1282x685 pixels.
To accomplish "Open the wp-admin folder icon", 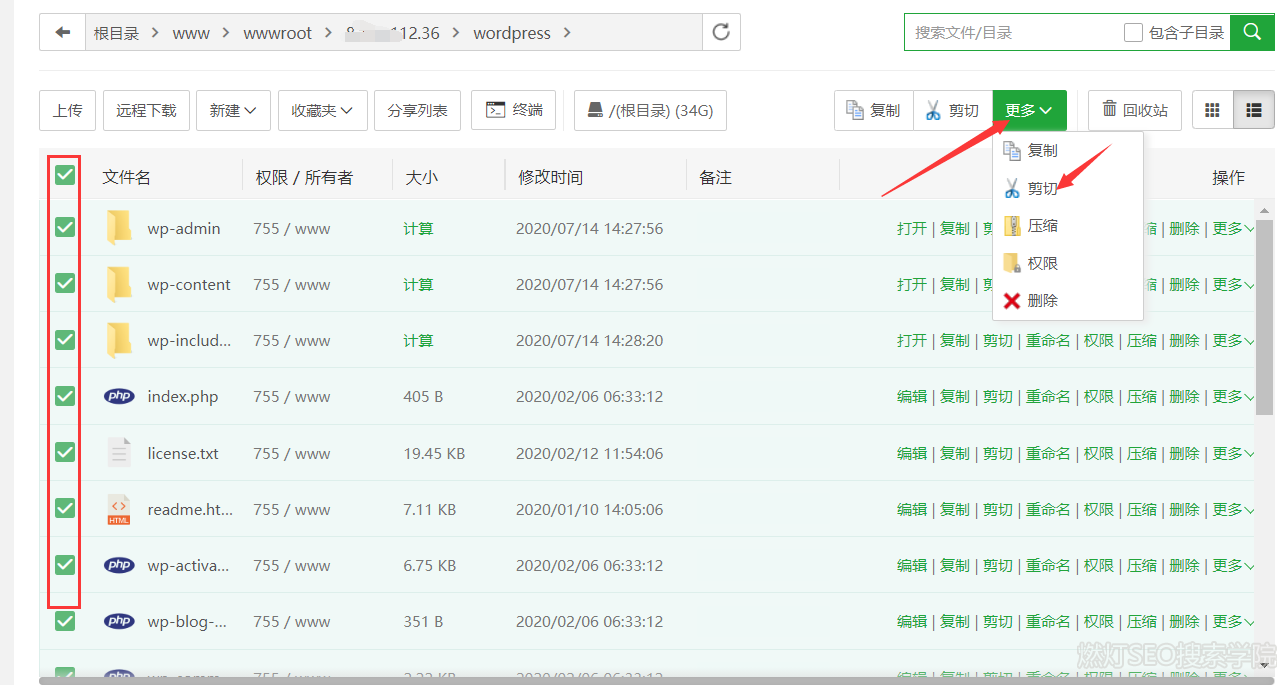I will [x=119, y=228].
